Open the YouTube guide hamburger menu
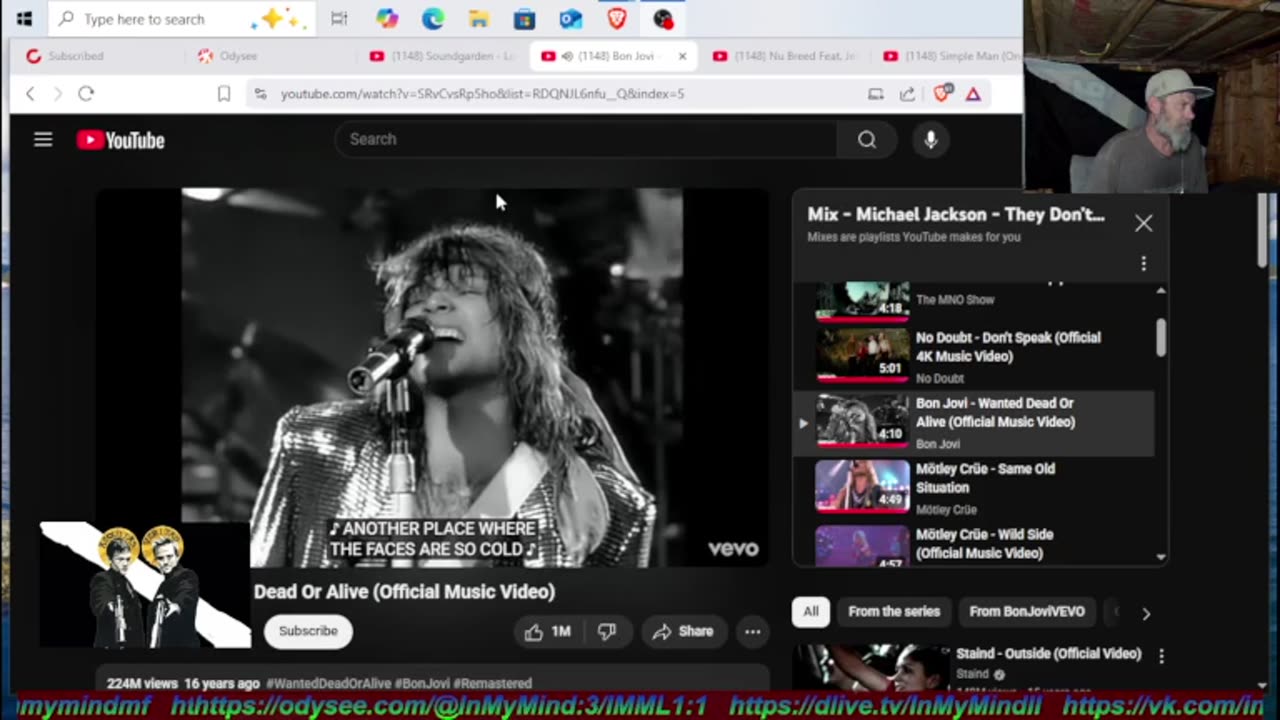The width and height of the screenshot is (1280, 720). tap(43, 140)
